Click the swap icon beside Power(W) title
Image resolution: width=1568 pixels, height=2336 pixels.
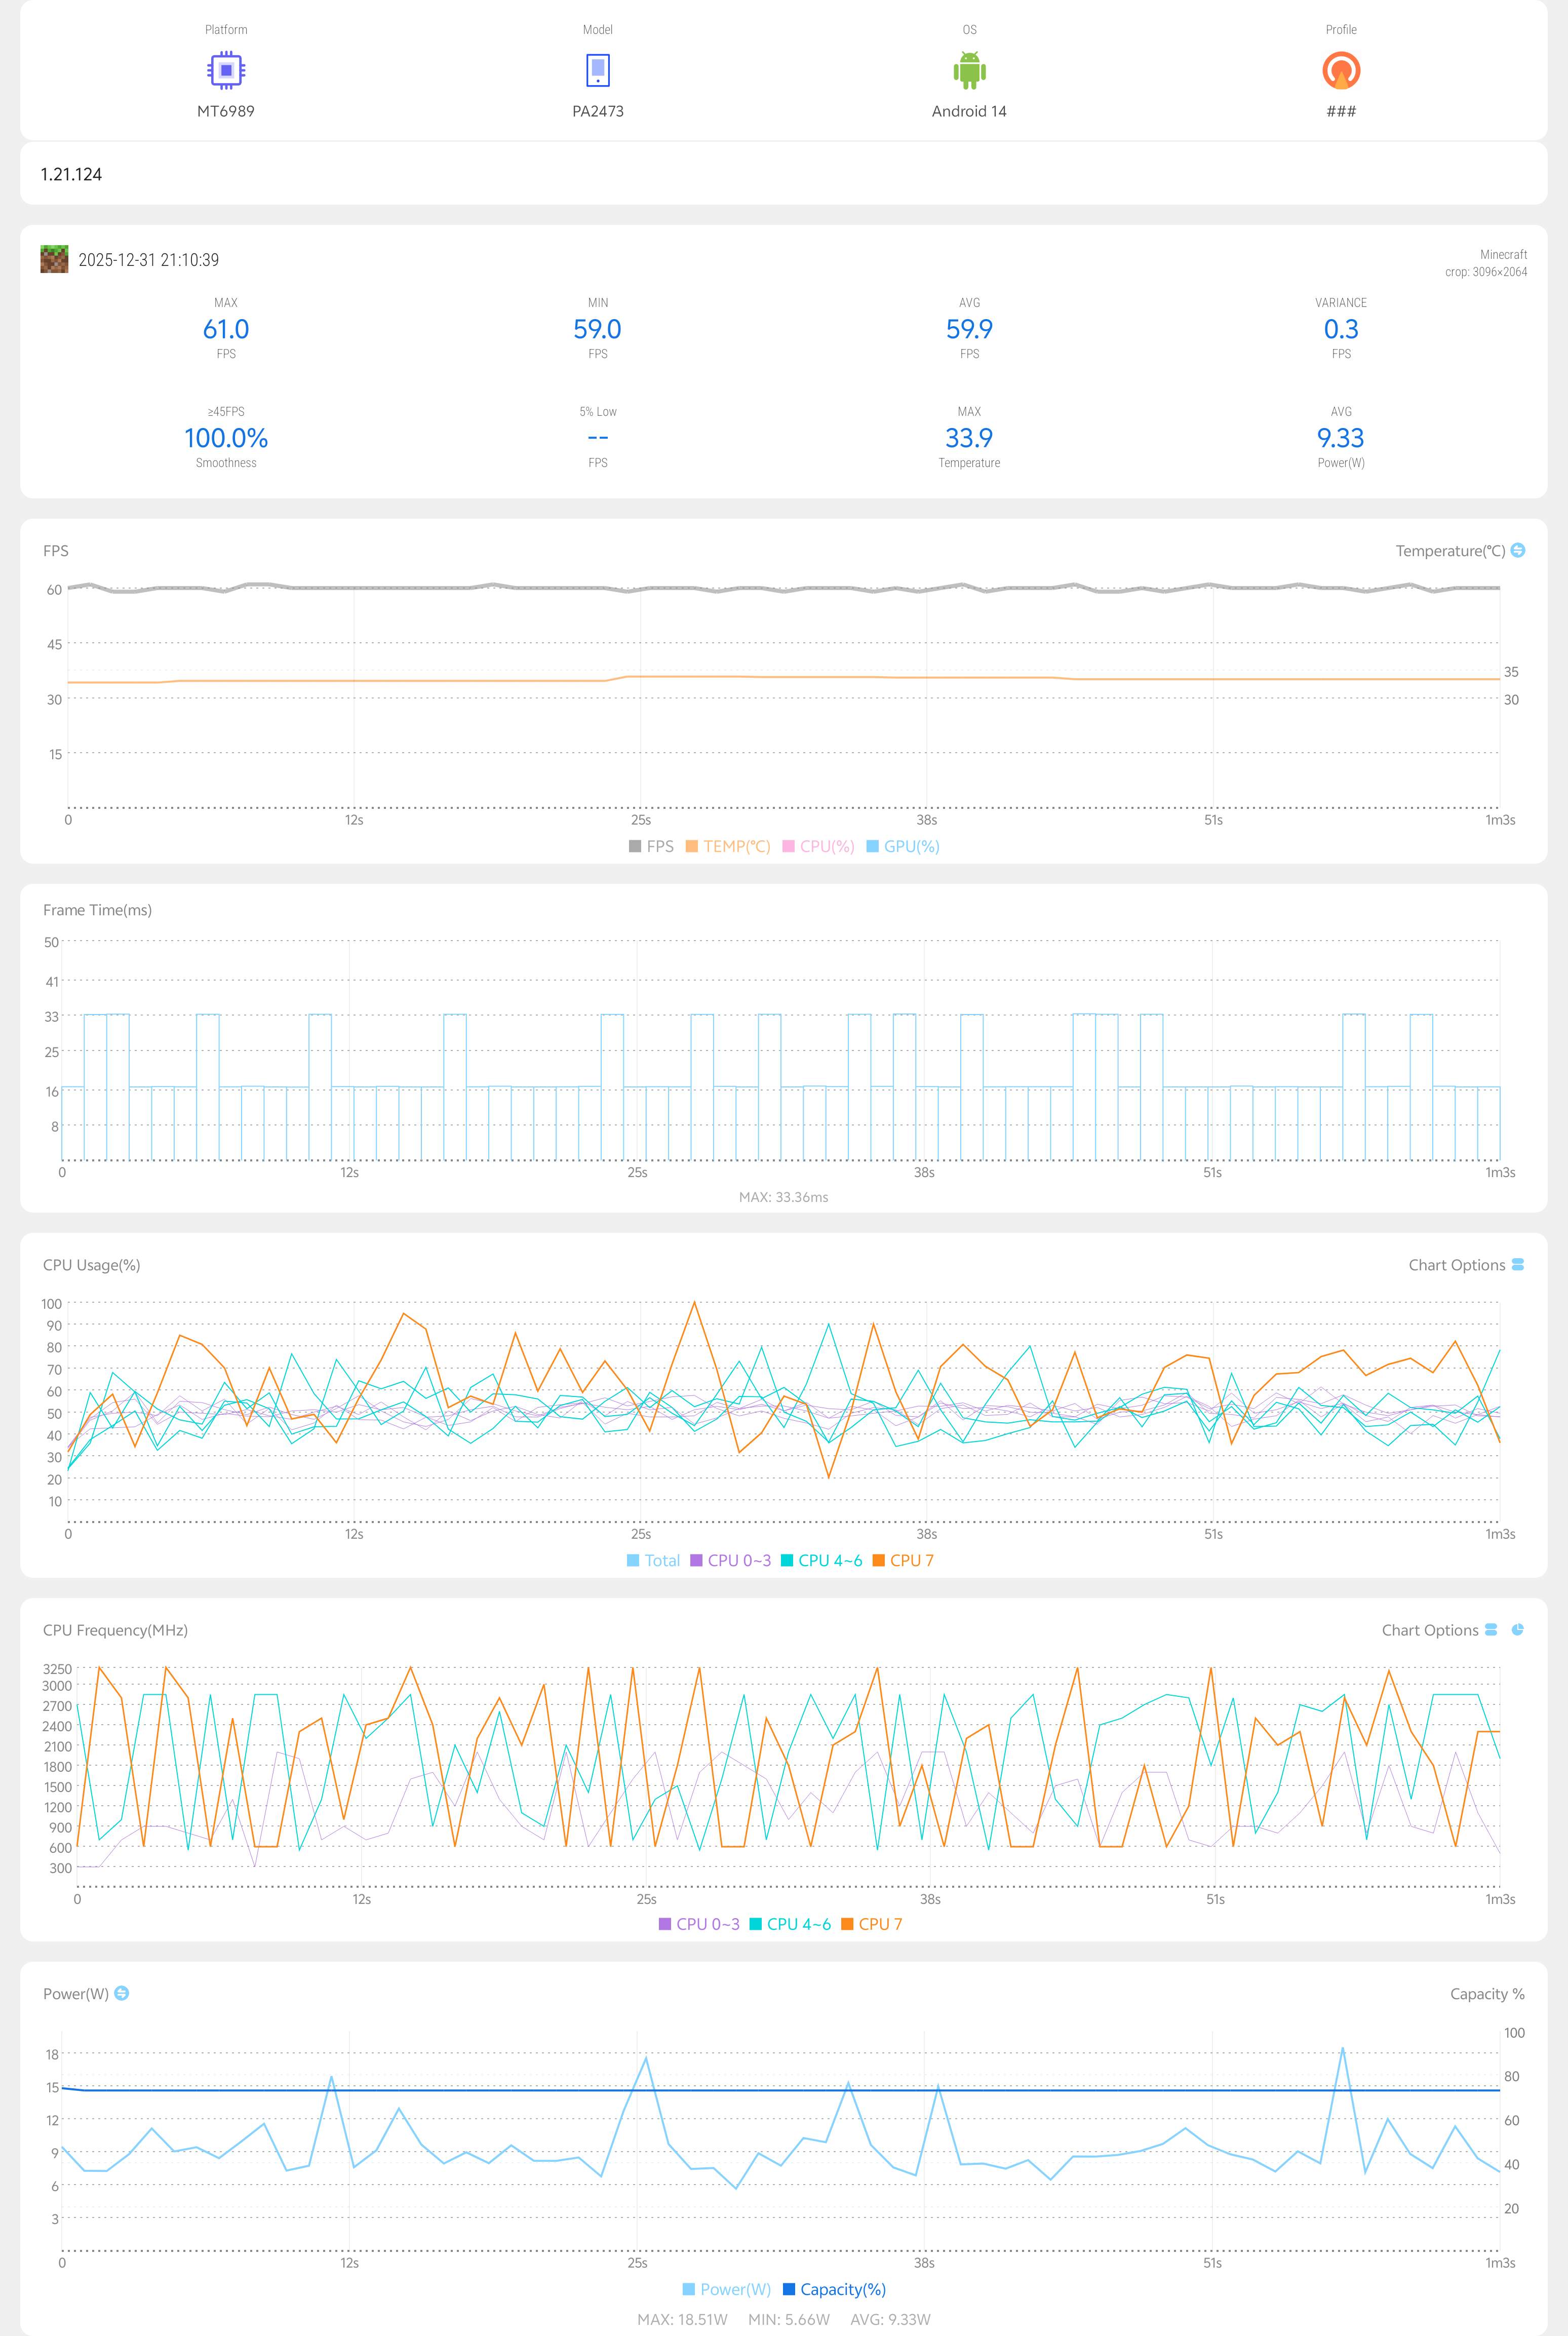coord(122,1993)
